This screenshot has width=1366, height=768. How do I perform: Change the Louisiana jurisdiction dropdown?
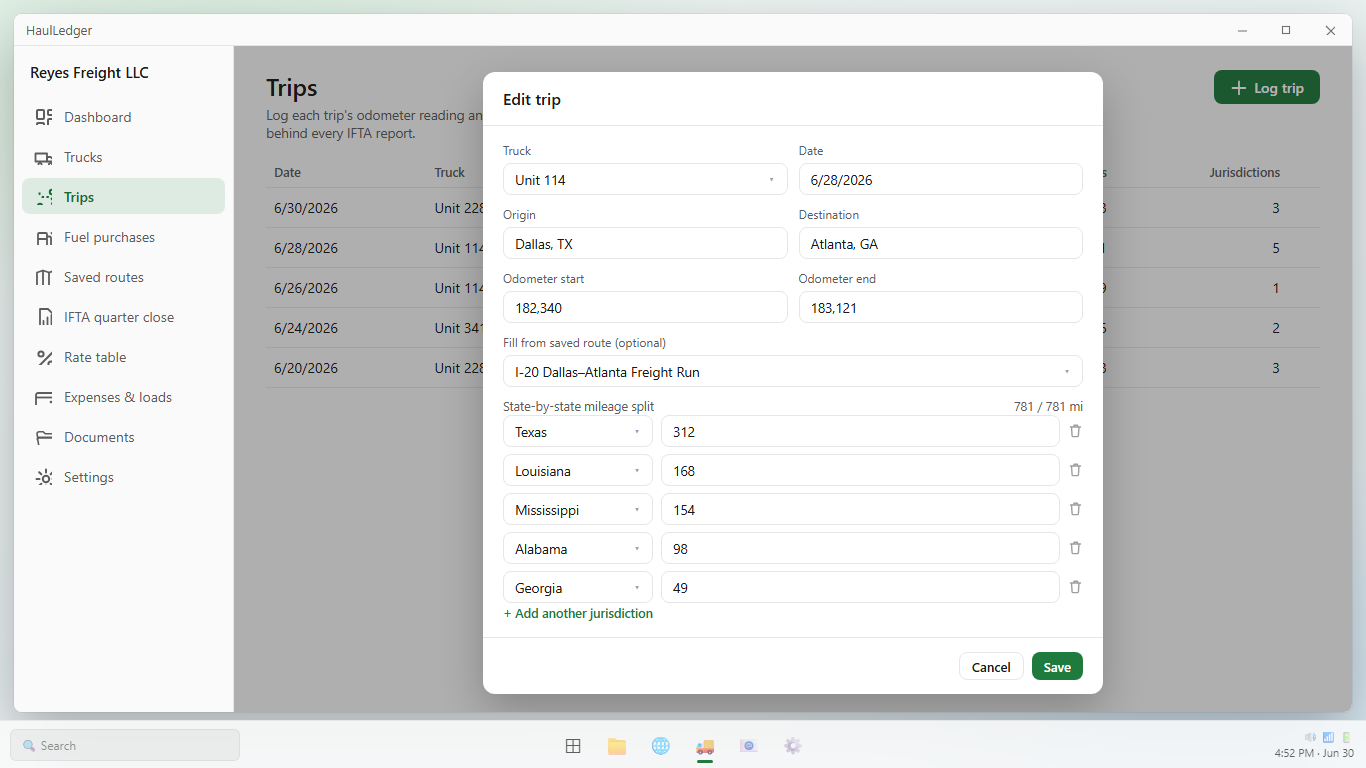(x=578, y=471)
